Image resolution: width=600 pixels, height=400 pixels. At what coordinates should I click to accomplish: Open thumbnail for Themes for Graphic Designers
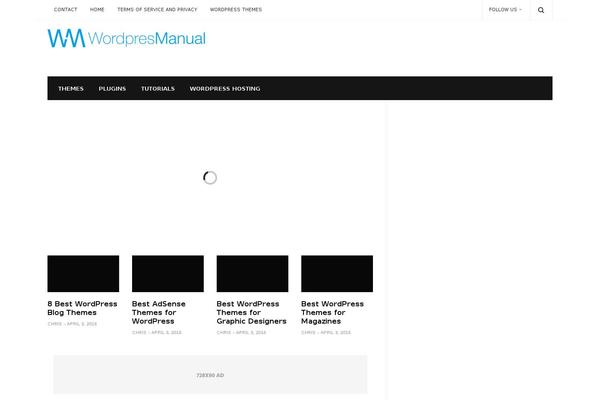pos(252,274)
